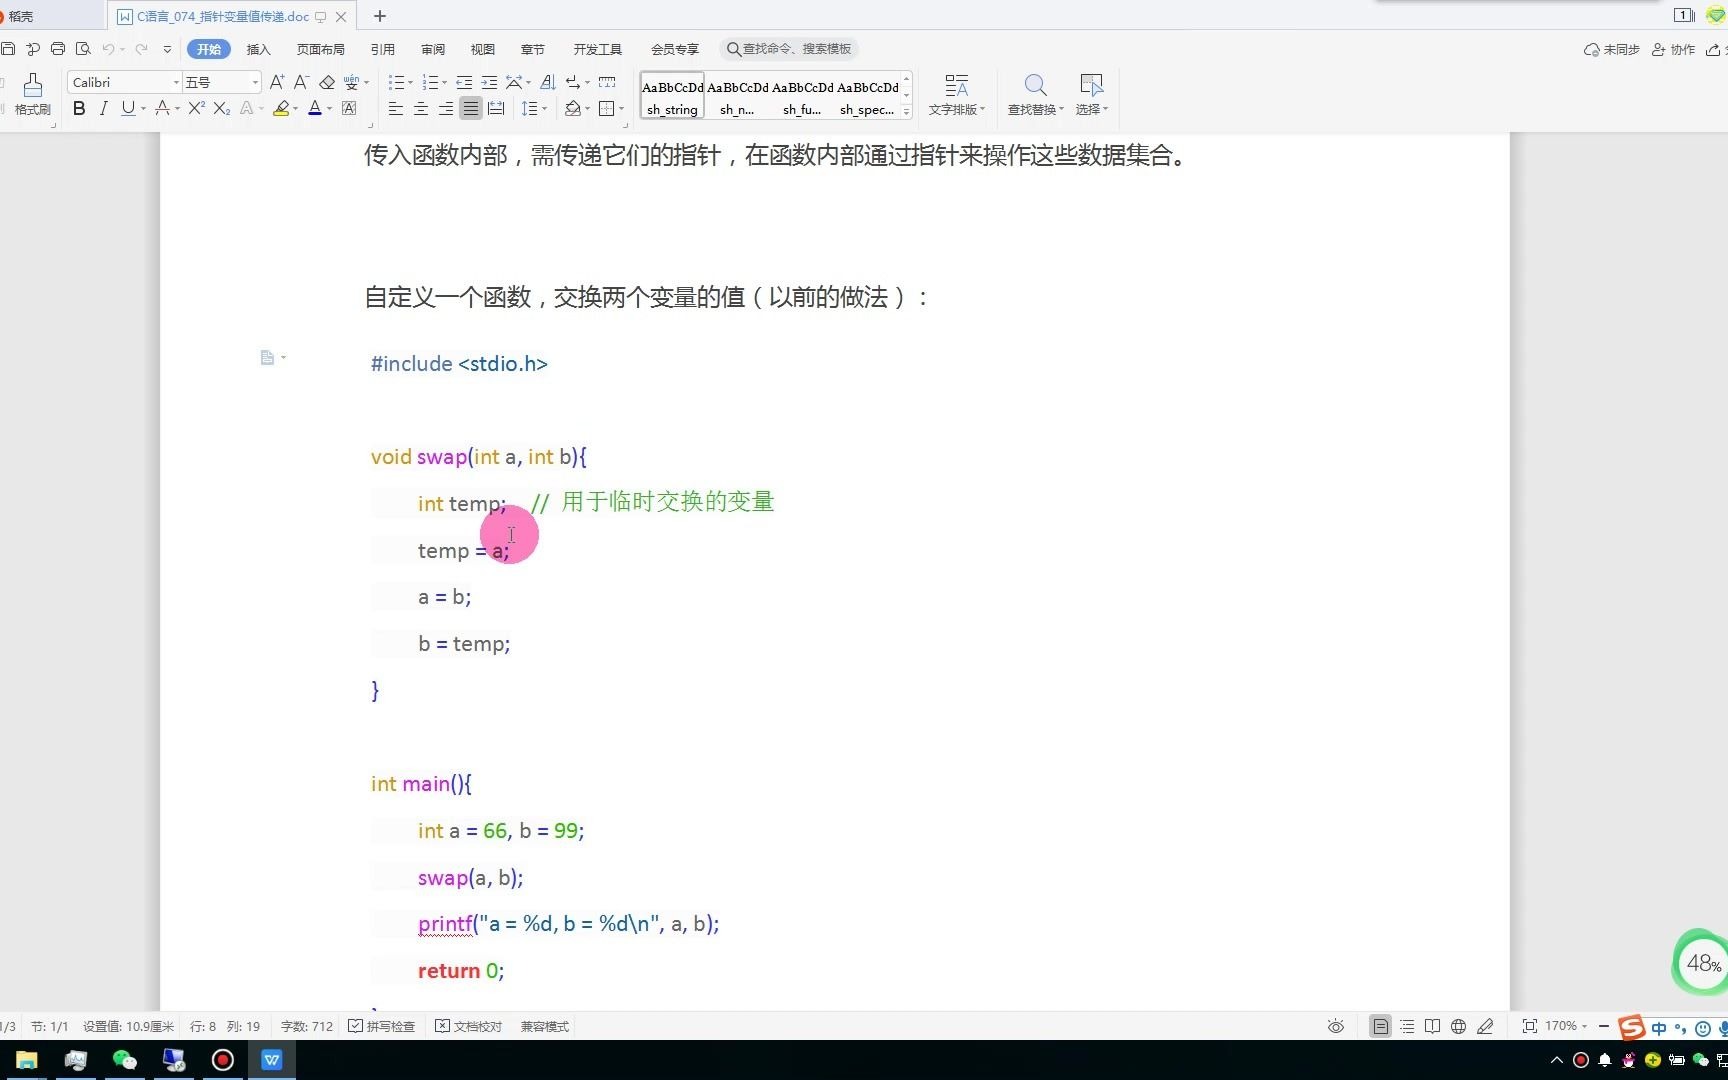Toggle italic formatting
The height and width of the screenshot is (1080, 1728).
[x=103, y=108]
